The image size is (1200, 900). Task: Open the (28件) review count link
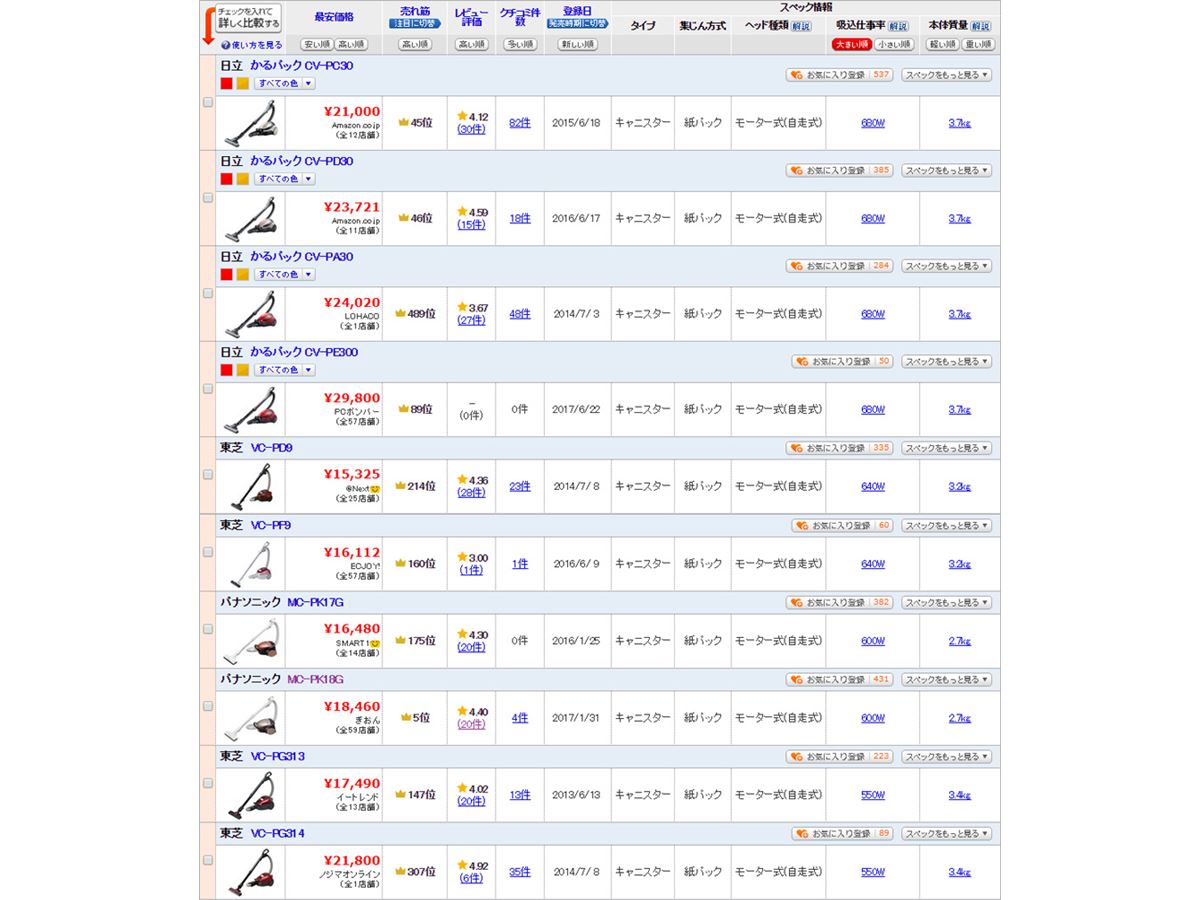(471, 493)
